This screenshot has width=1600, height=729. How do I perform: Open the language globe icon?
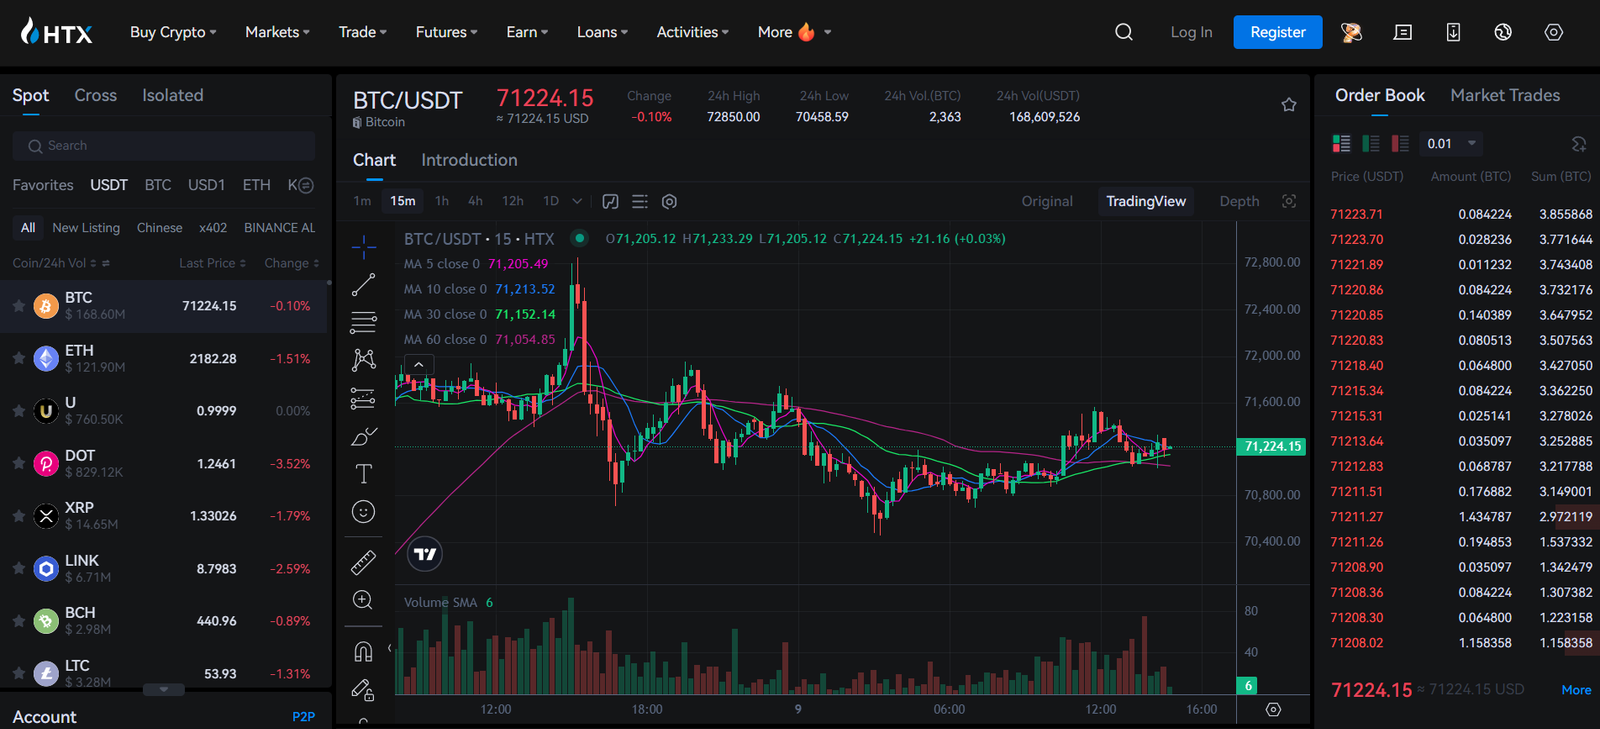coord(1503,32)
